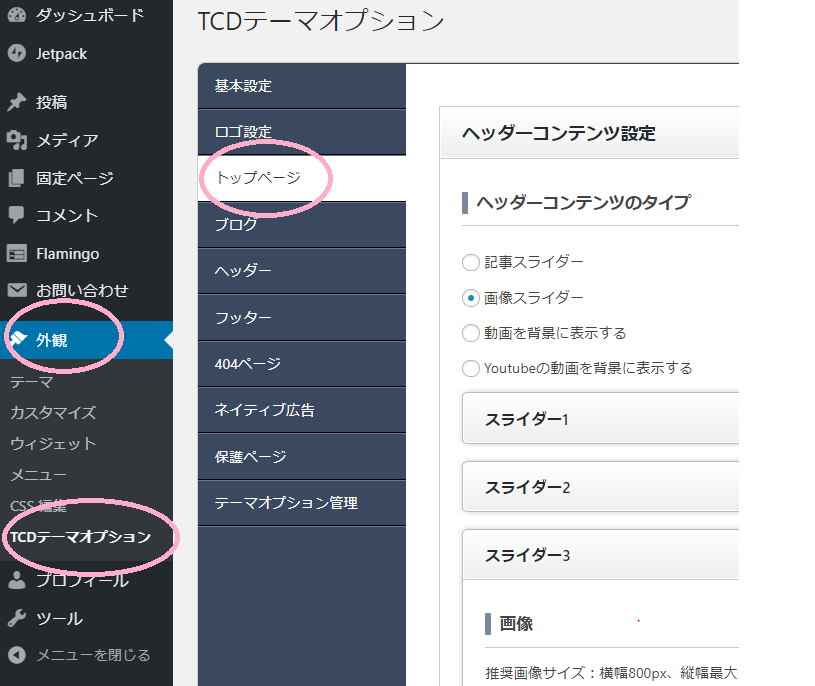
Task: Click the user icon beside プロフィール
Action: click(17, 580)
